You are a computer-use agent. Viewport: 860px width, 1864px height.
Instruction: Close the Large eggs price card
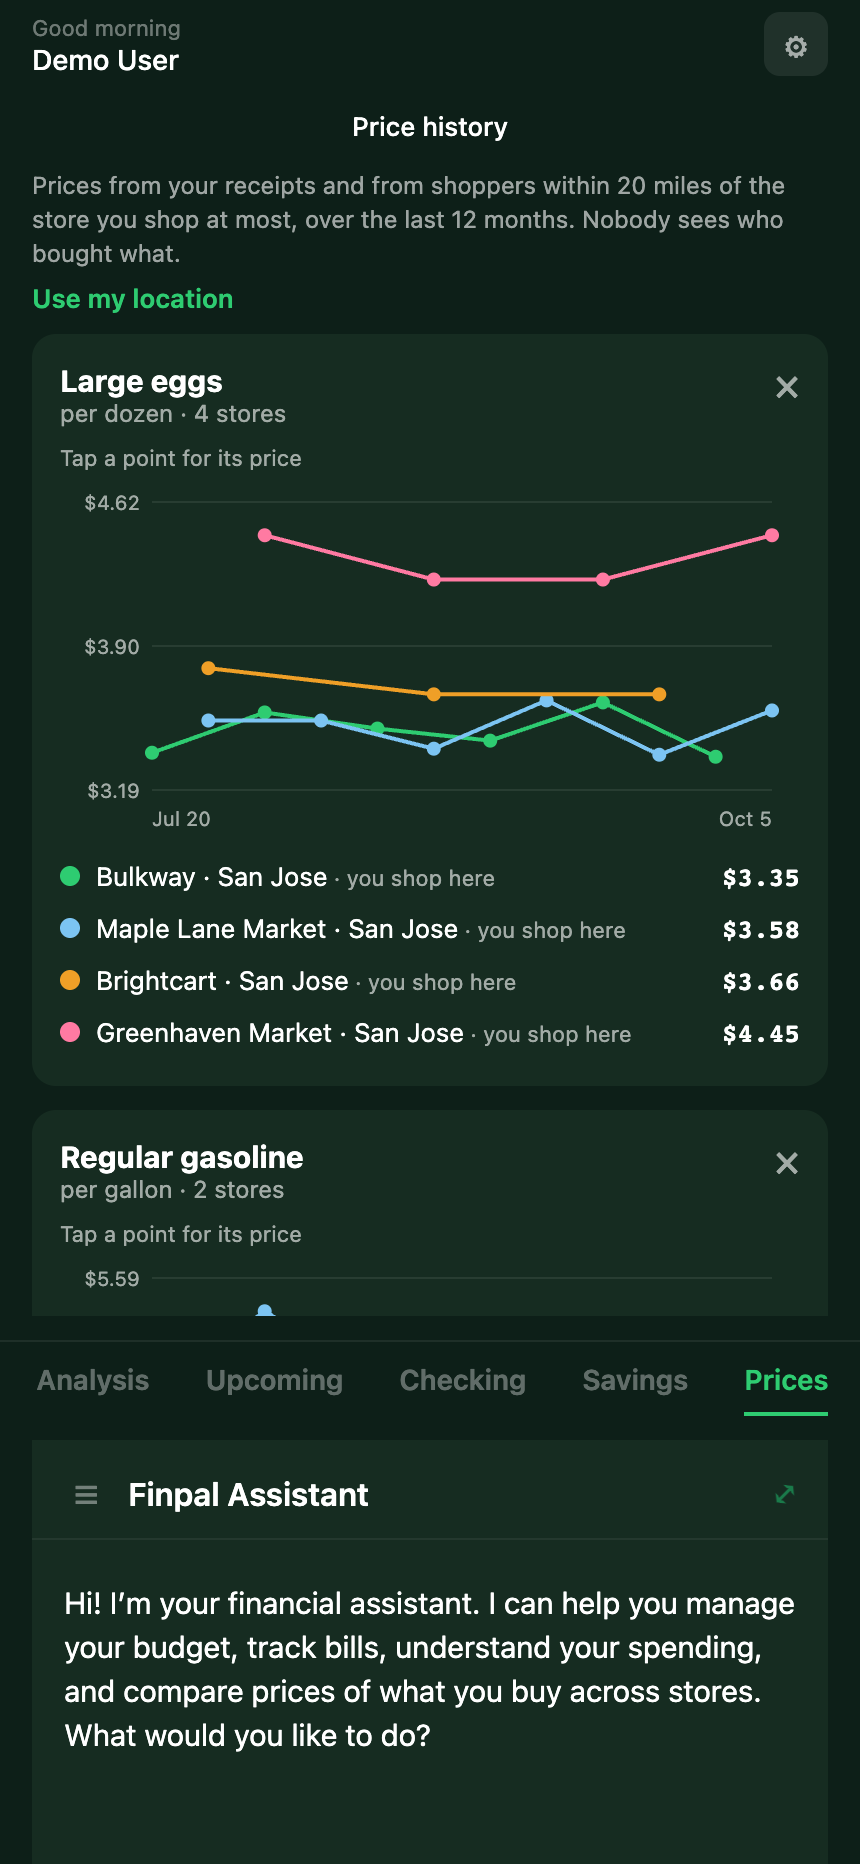(787, 387)
